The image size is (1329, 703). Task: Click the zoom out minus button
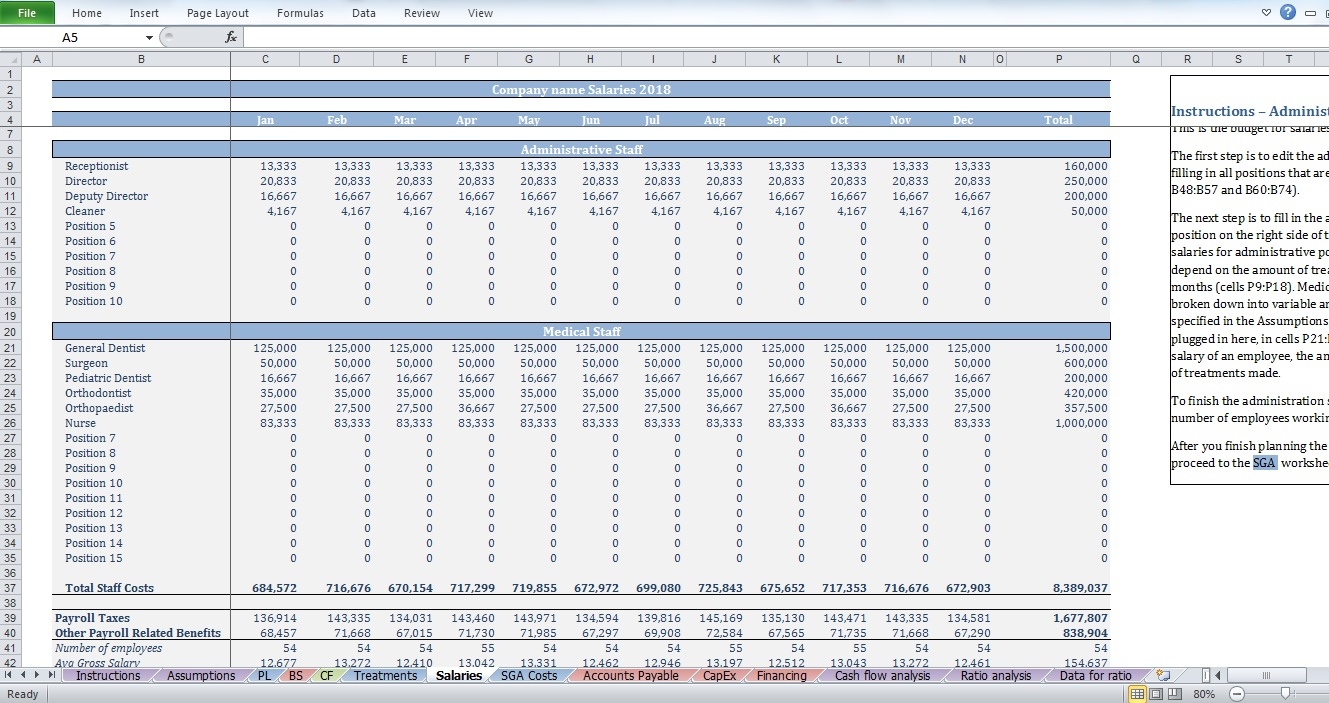pyautogui.click(x=1237, y=694)
